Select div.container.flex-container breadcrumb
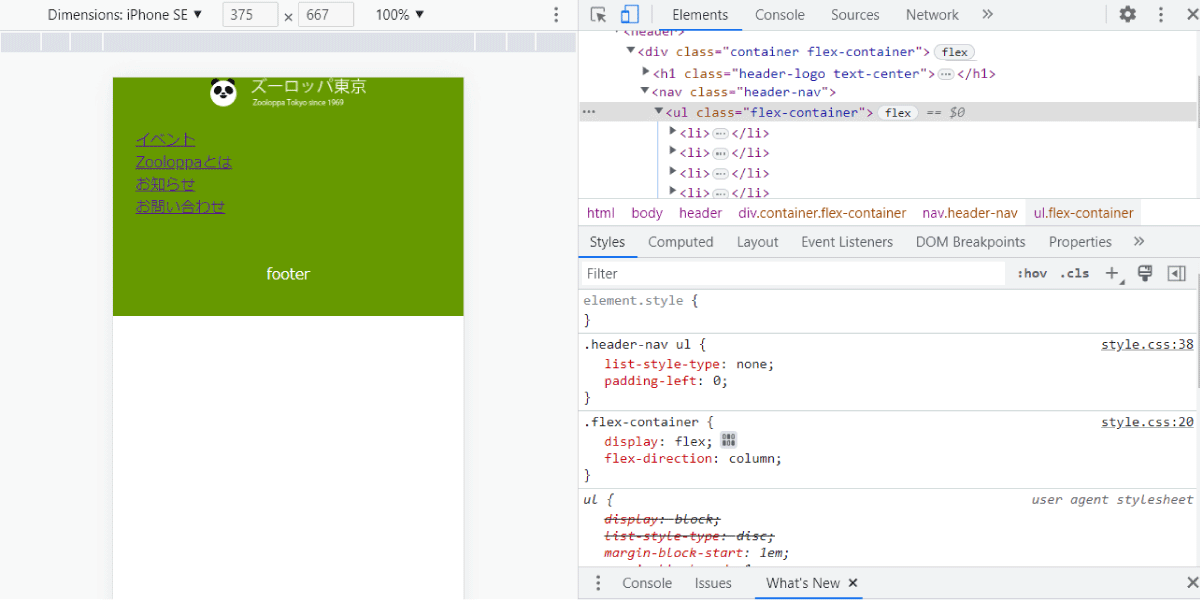The image size is (1200, 600). (822, 213)
